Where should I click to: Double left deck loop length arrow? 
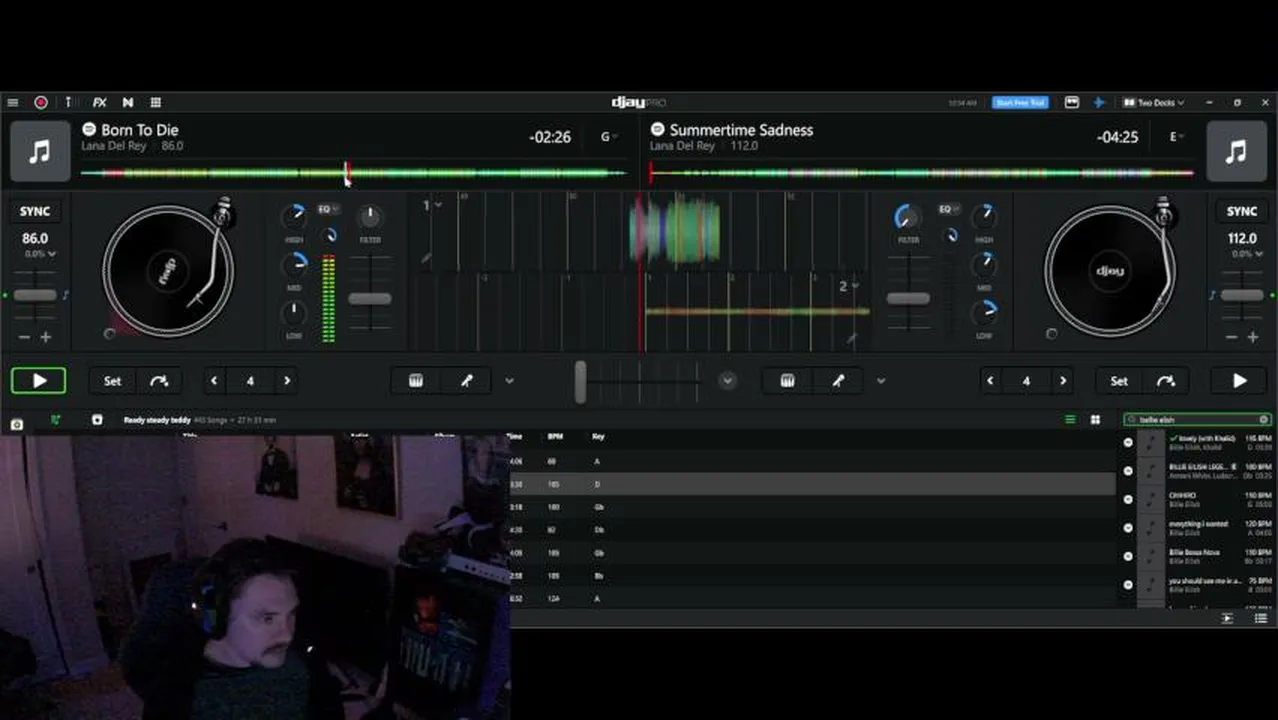click(x=287, y=381)
